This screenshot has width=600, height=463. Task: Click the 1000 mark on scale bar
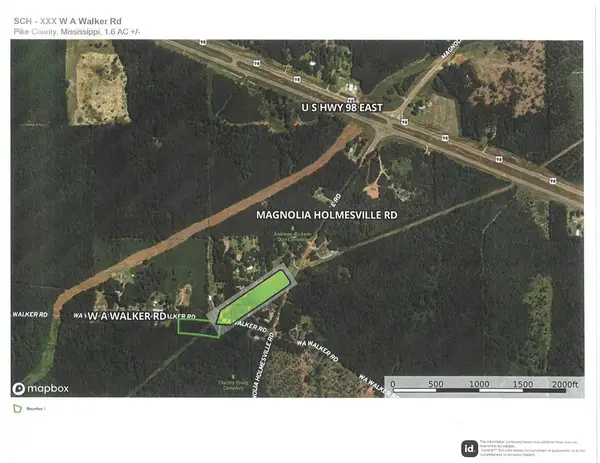coord(479,384)
